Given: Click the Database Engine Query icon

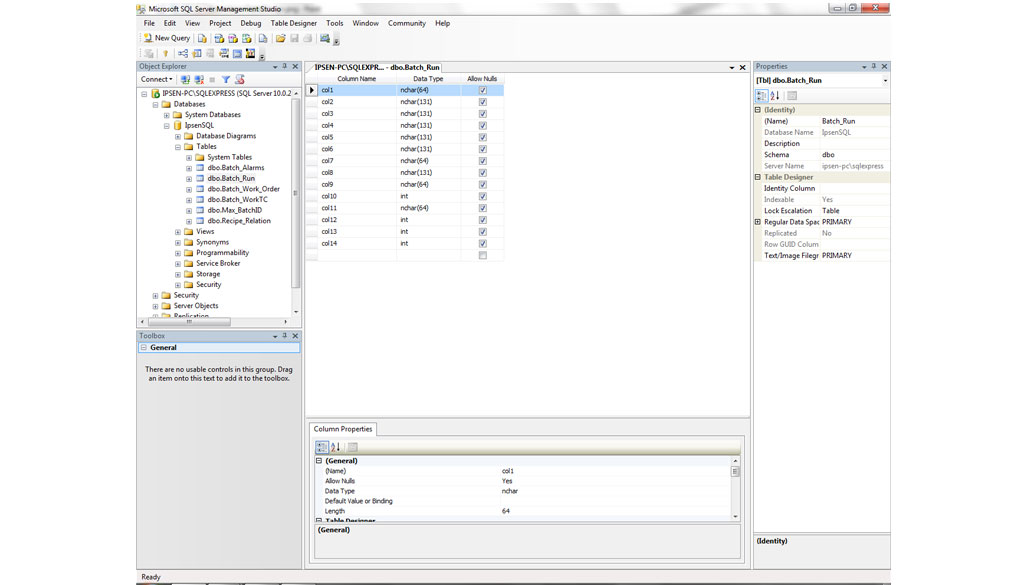Looking at the screenshot, I should 203,38.
